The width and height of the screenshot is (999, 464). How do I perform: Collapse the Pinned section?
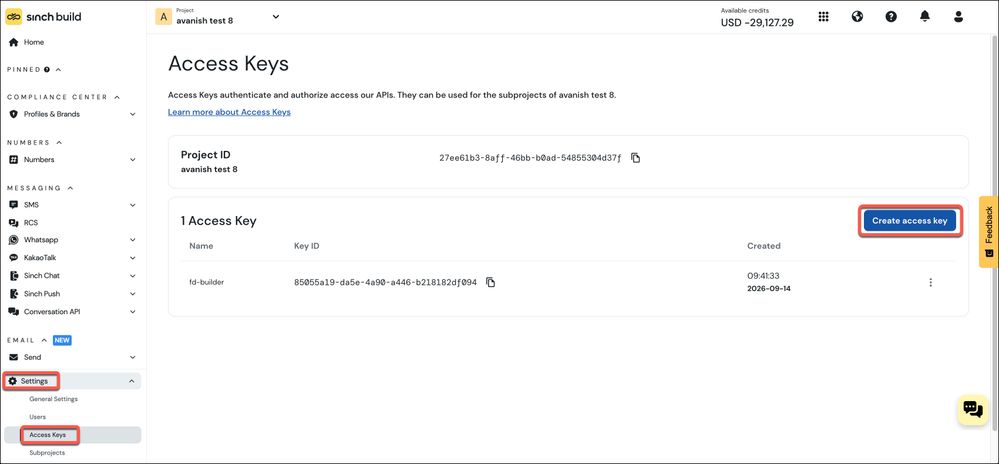[58, 69]
